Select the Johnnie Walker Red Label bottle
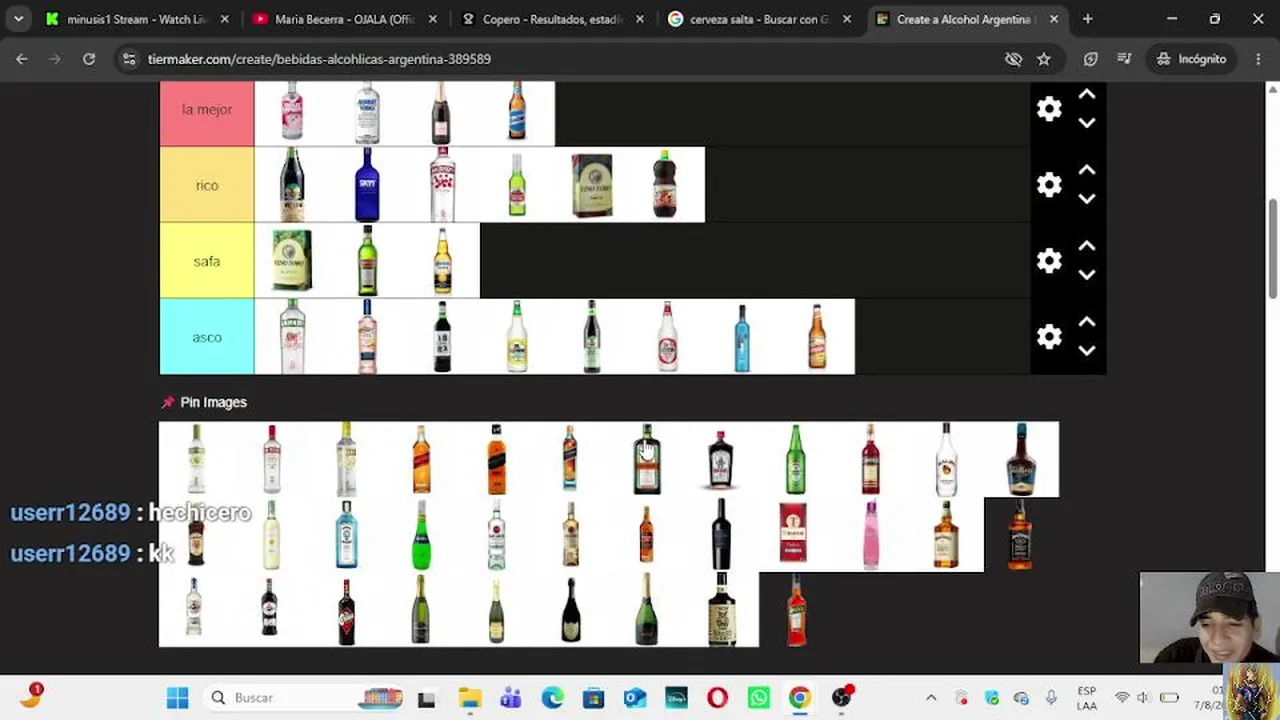1280x720 pixels. [421, 459]
